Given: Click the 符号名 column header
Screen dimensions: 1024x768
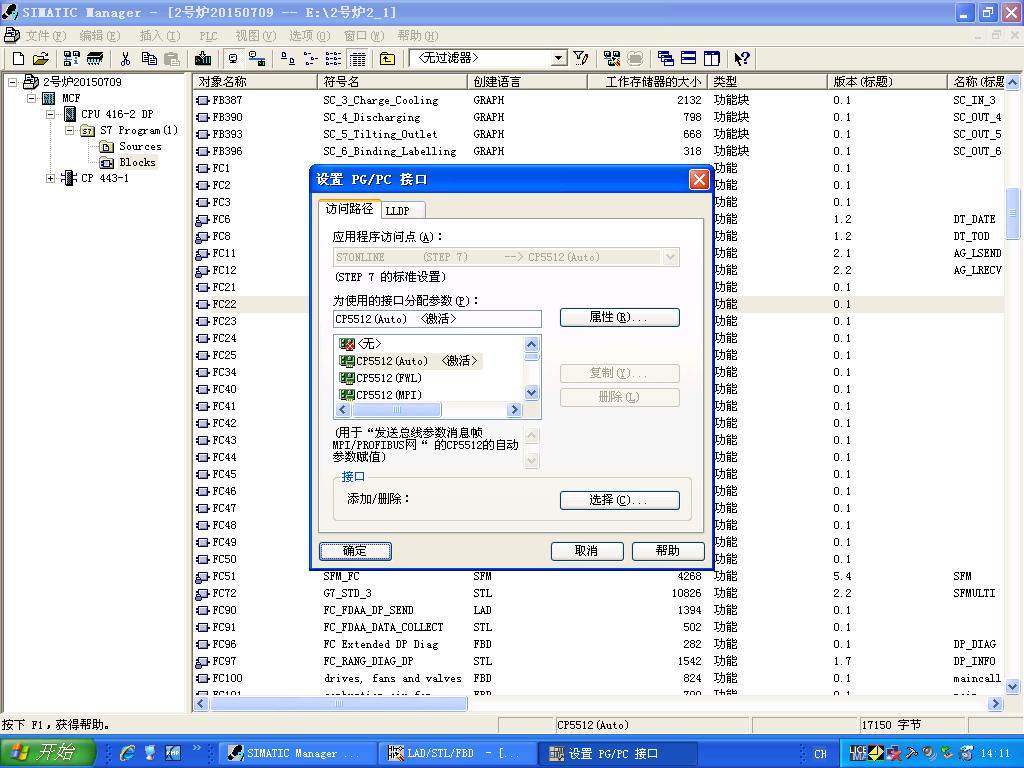Looking at the screenshot, I should coord(392,82).
